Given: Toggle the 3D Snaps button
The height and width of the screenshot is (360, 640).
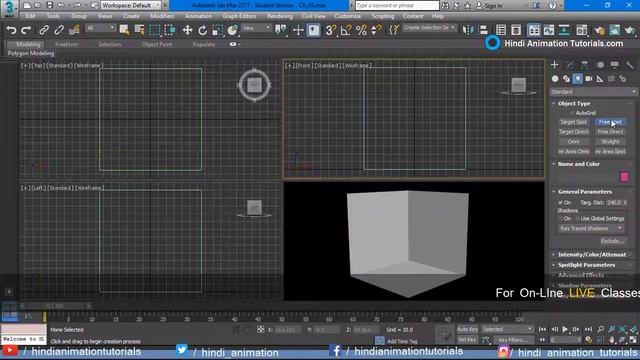Looking at the screenshot, I should (x=330, y=30).
